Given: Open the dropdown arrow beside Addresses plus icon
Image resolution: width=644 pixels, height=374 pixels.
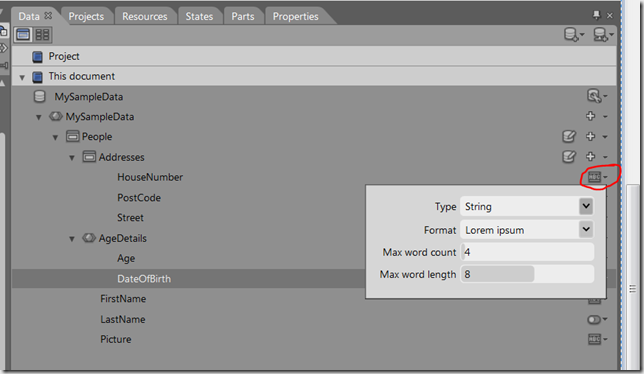Looking at the screenshot, I should click(x=605, y=157).
